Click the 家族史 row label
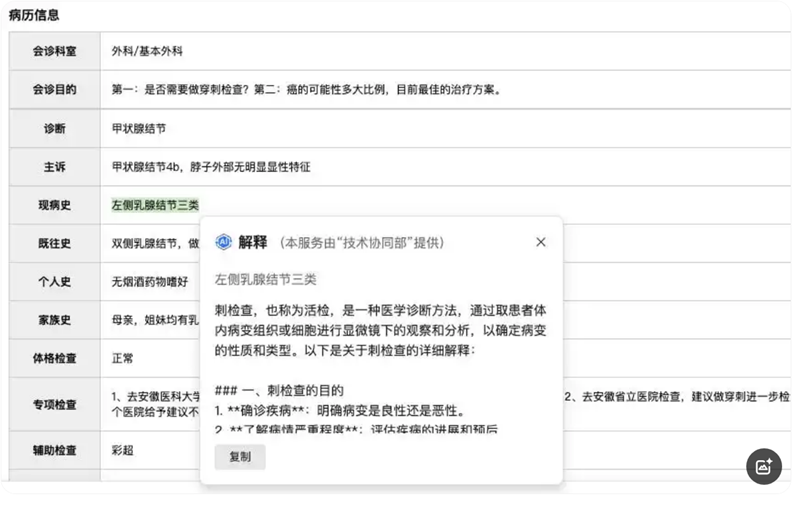This screenshot has height=508, width=800. pyautogui.click(x=55, y=320)
